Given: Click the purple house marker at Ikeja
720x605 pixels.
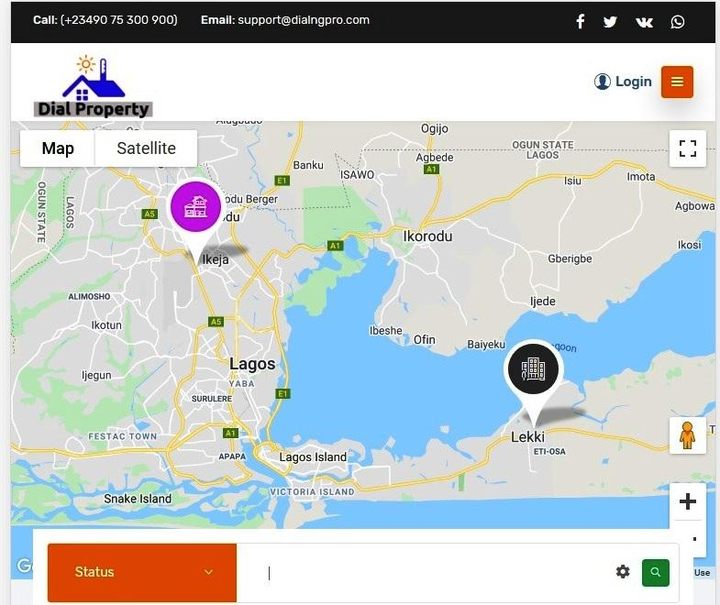Looking at the screenshot, I should (x=196, y=207).
